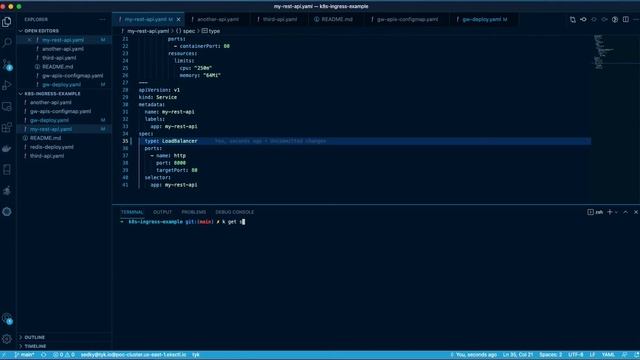Click the main branch status bar item
Viewport: 640px width, 360px height.
(x=24, y=355)
